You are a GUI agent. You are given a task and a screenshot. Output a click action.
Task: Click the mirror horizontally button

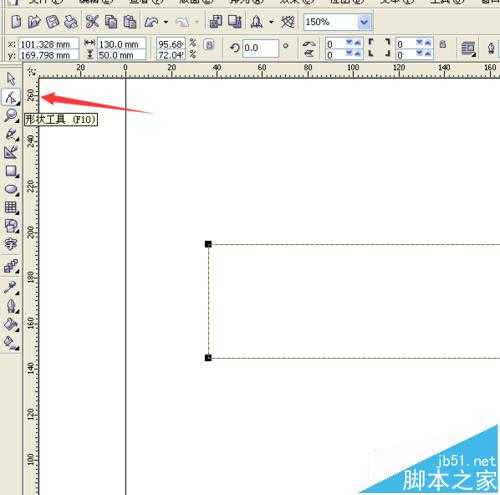[309, 44]
